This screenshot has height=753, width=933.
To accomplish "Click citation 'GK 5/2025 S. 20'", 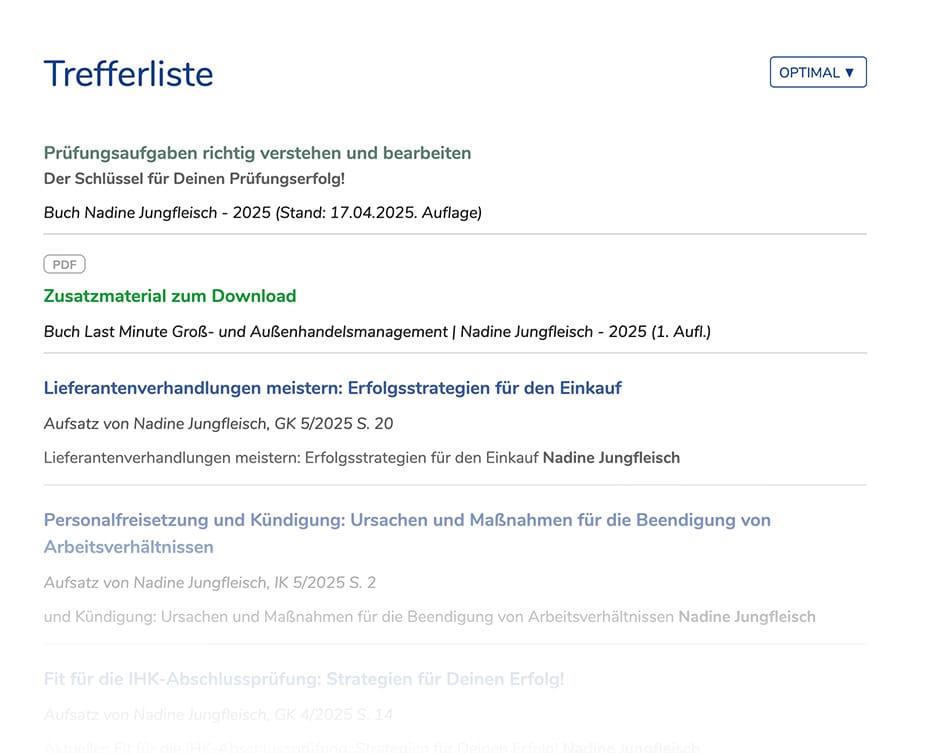I will tap(333, 424).
